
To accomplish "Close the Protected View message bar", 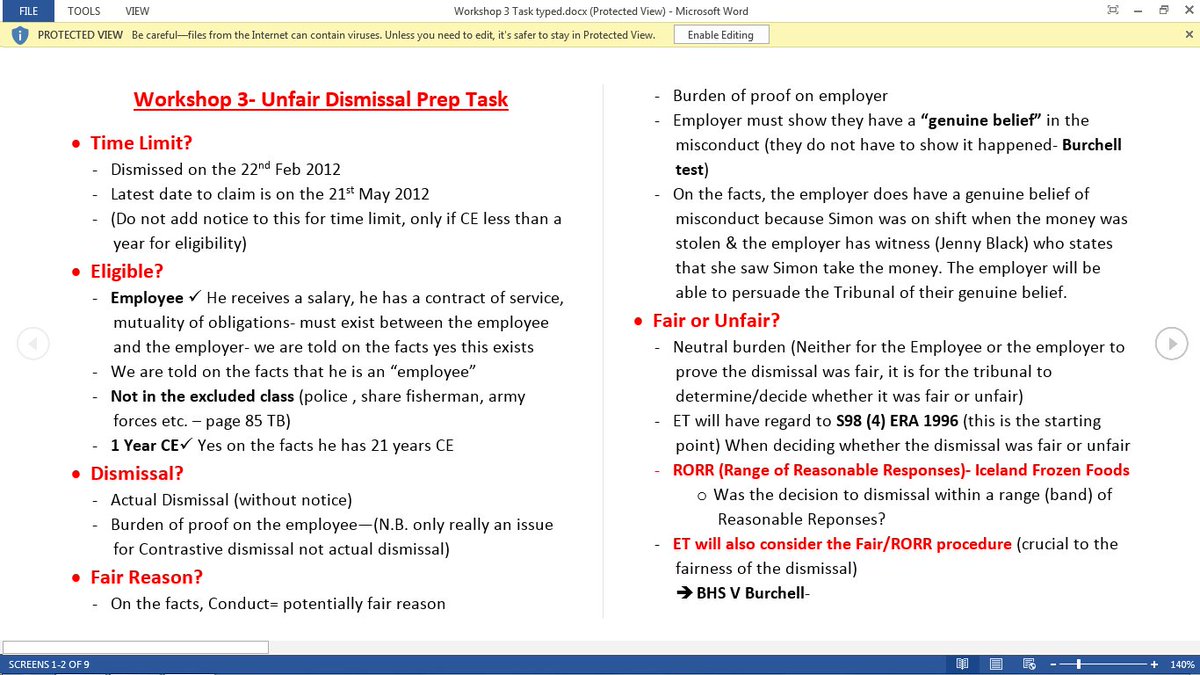I will pyautogui.click(x=1187, y=34).
